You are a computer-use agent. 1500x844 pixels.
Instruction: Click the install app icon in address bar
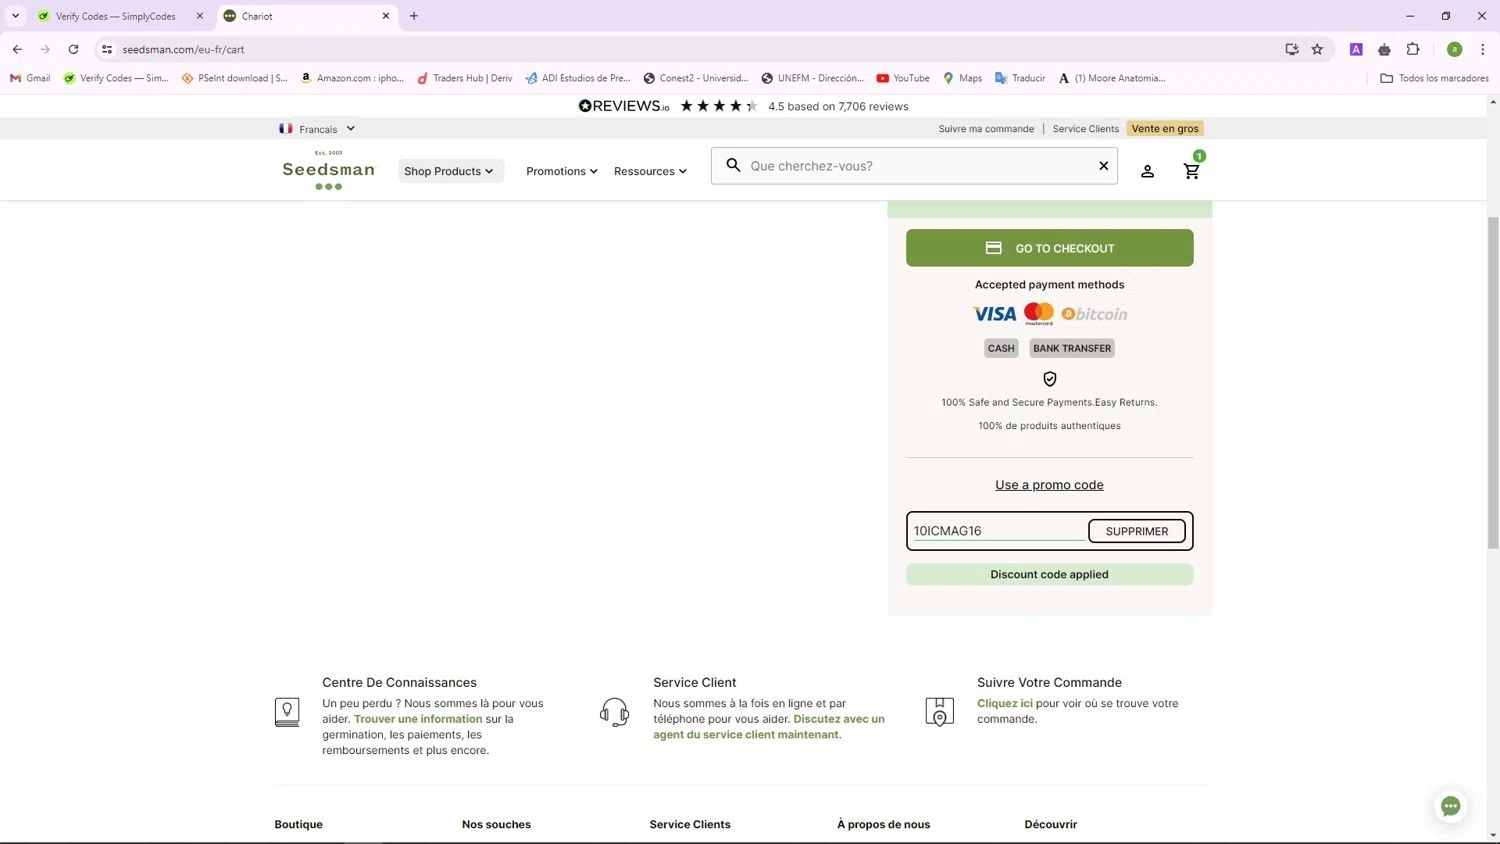click(x=1292, y=49)
